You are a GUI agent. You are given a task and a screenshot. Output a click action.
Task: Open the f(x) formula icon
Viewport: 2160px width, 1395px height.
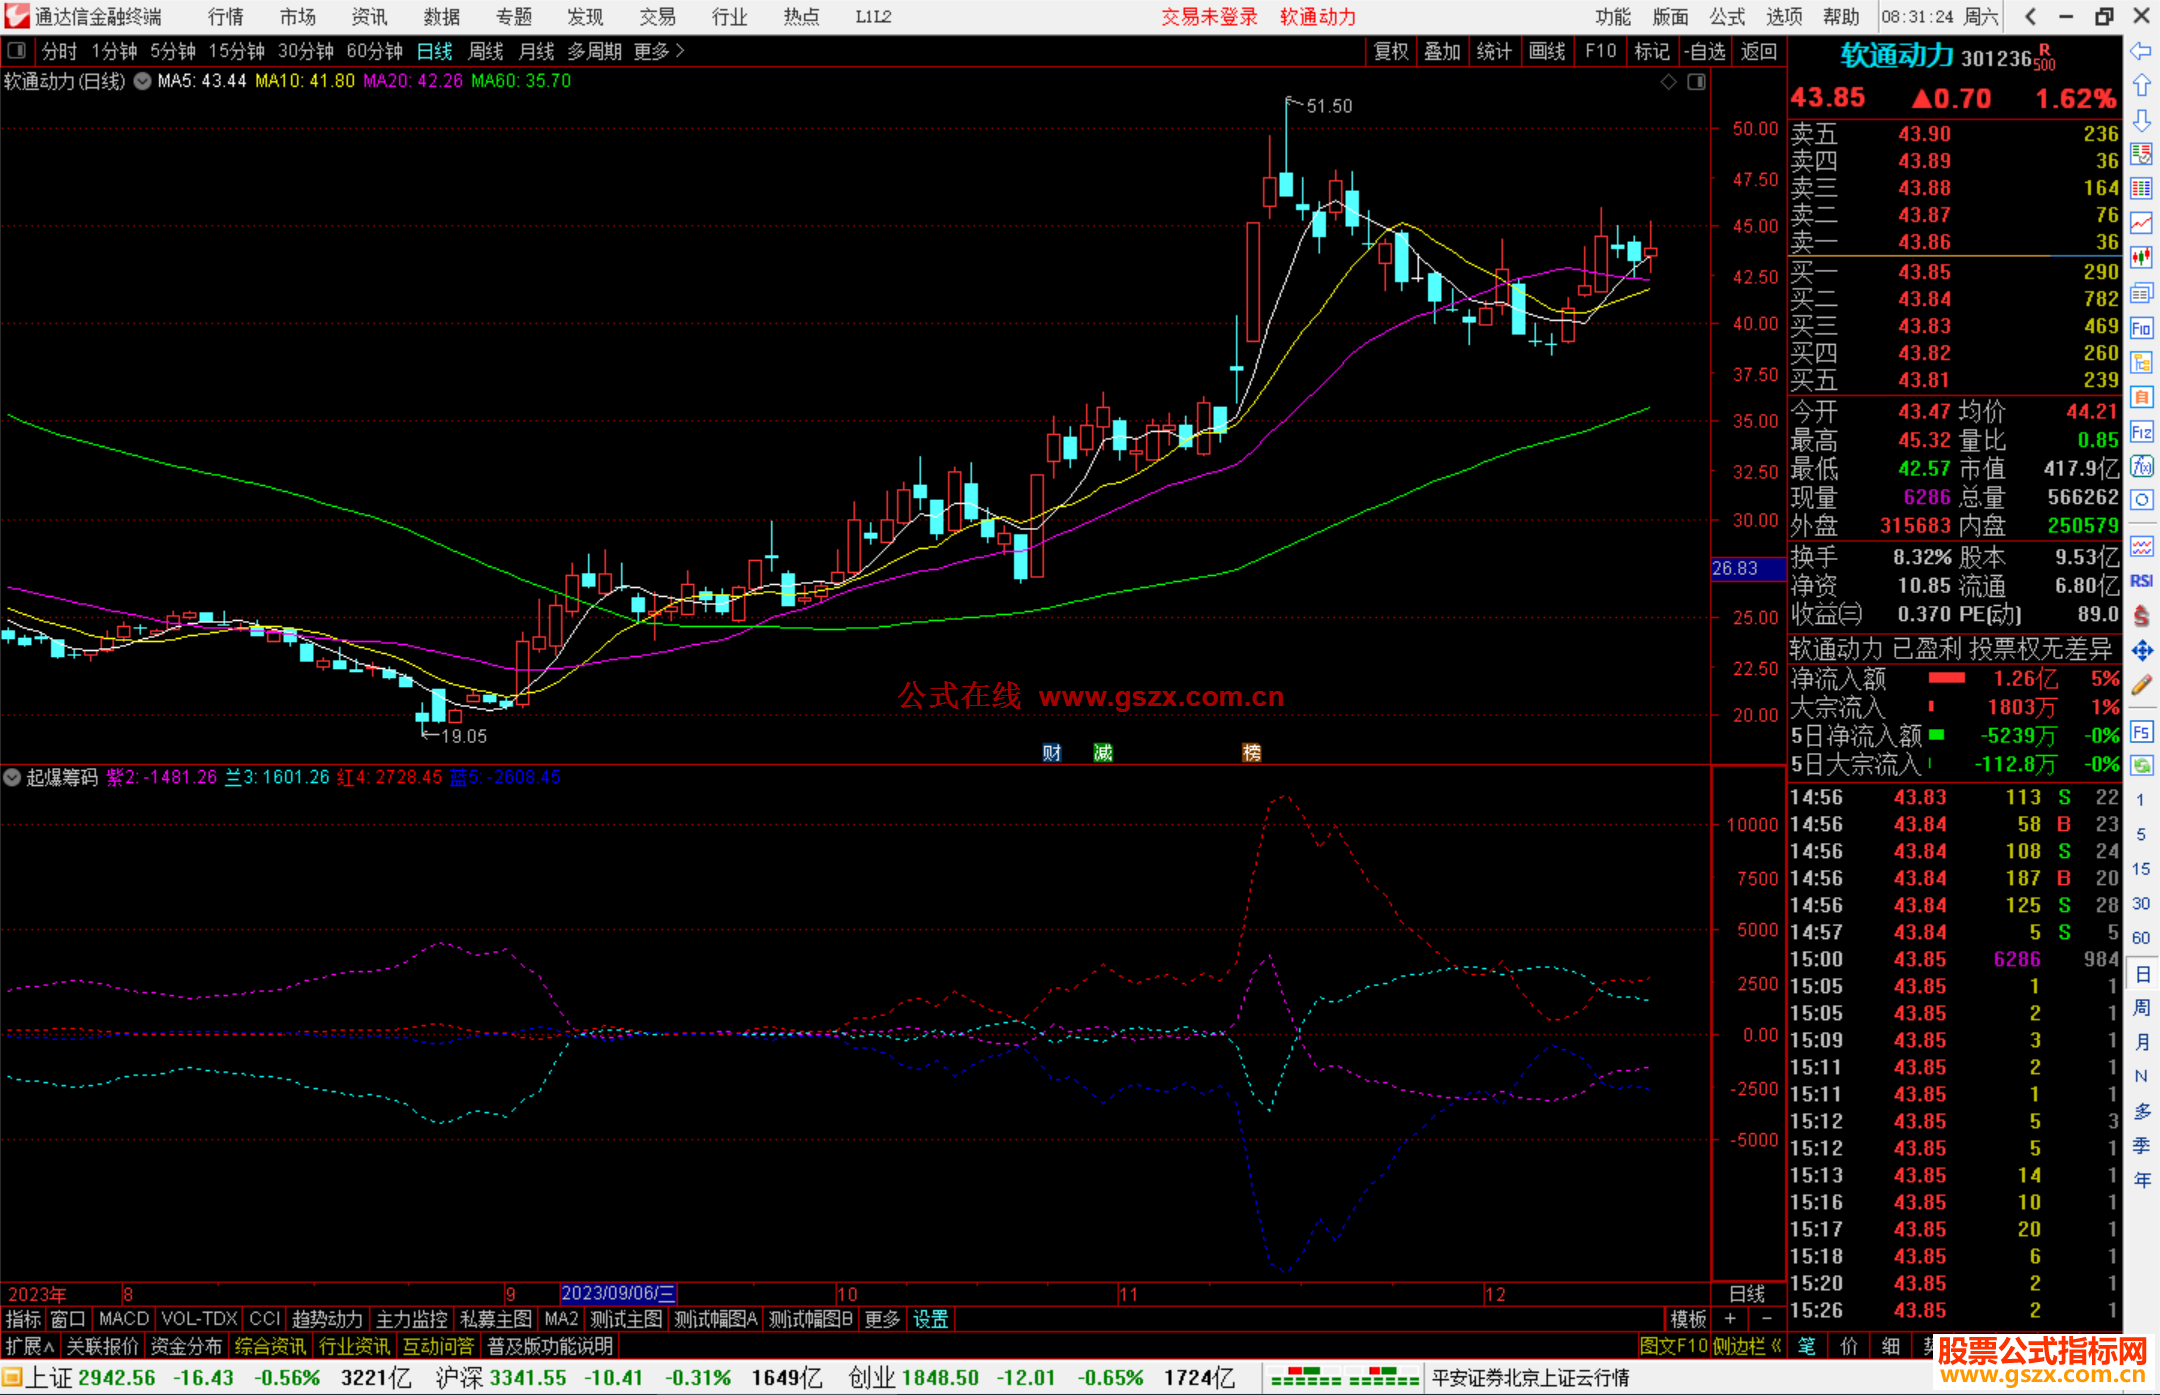point(2141,466)
